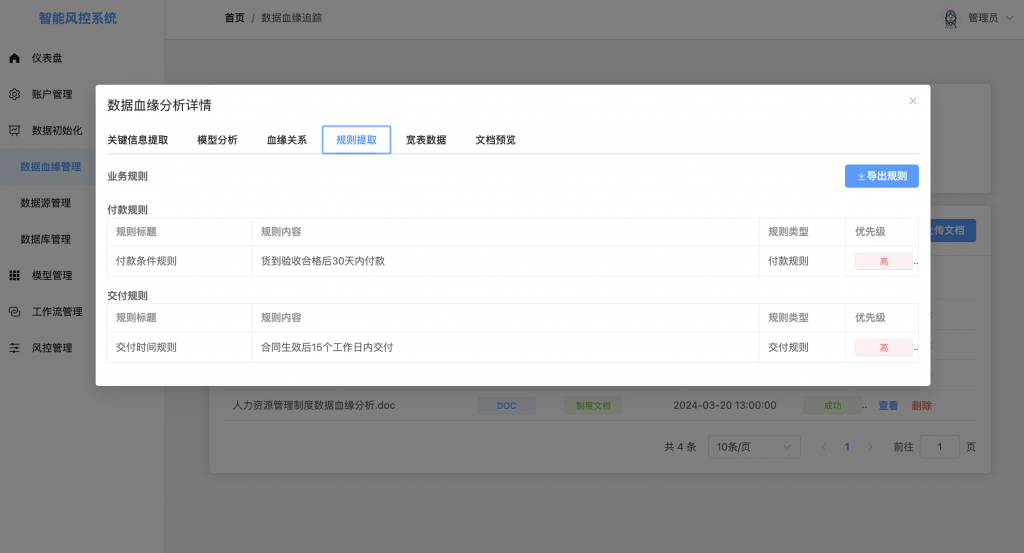Select the 规则提取 tab

pyautogui.click(x=357, y=140)
